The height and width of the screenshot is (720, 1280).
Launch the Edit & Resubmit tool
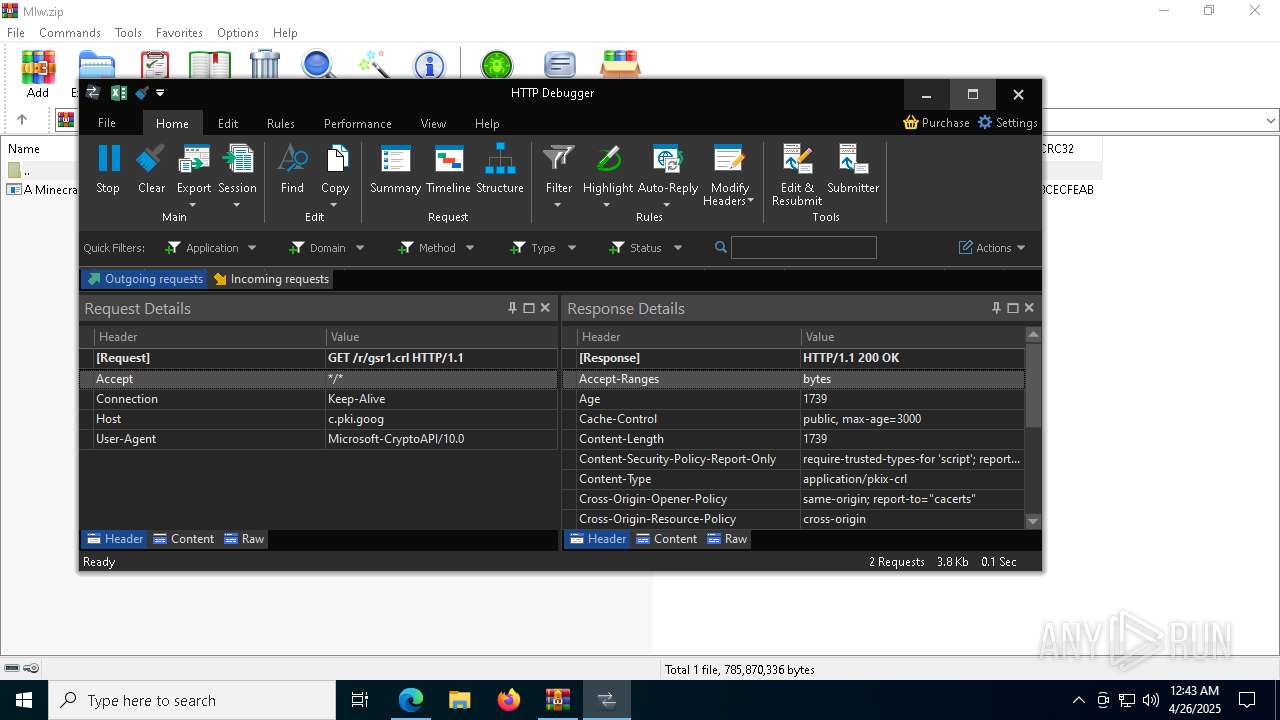coord(797,159)
